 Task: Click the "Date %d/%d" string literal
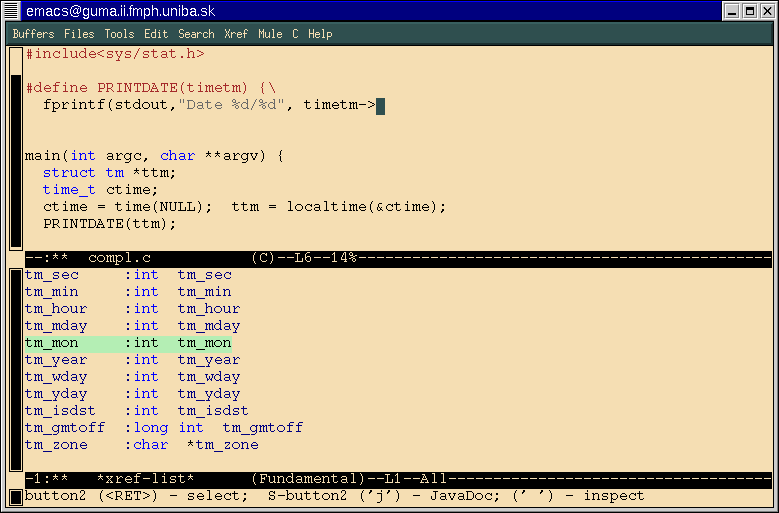(x=232, y=105)
